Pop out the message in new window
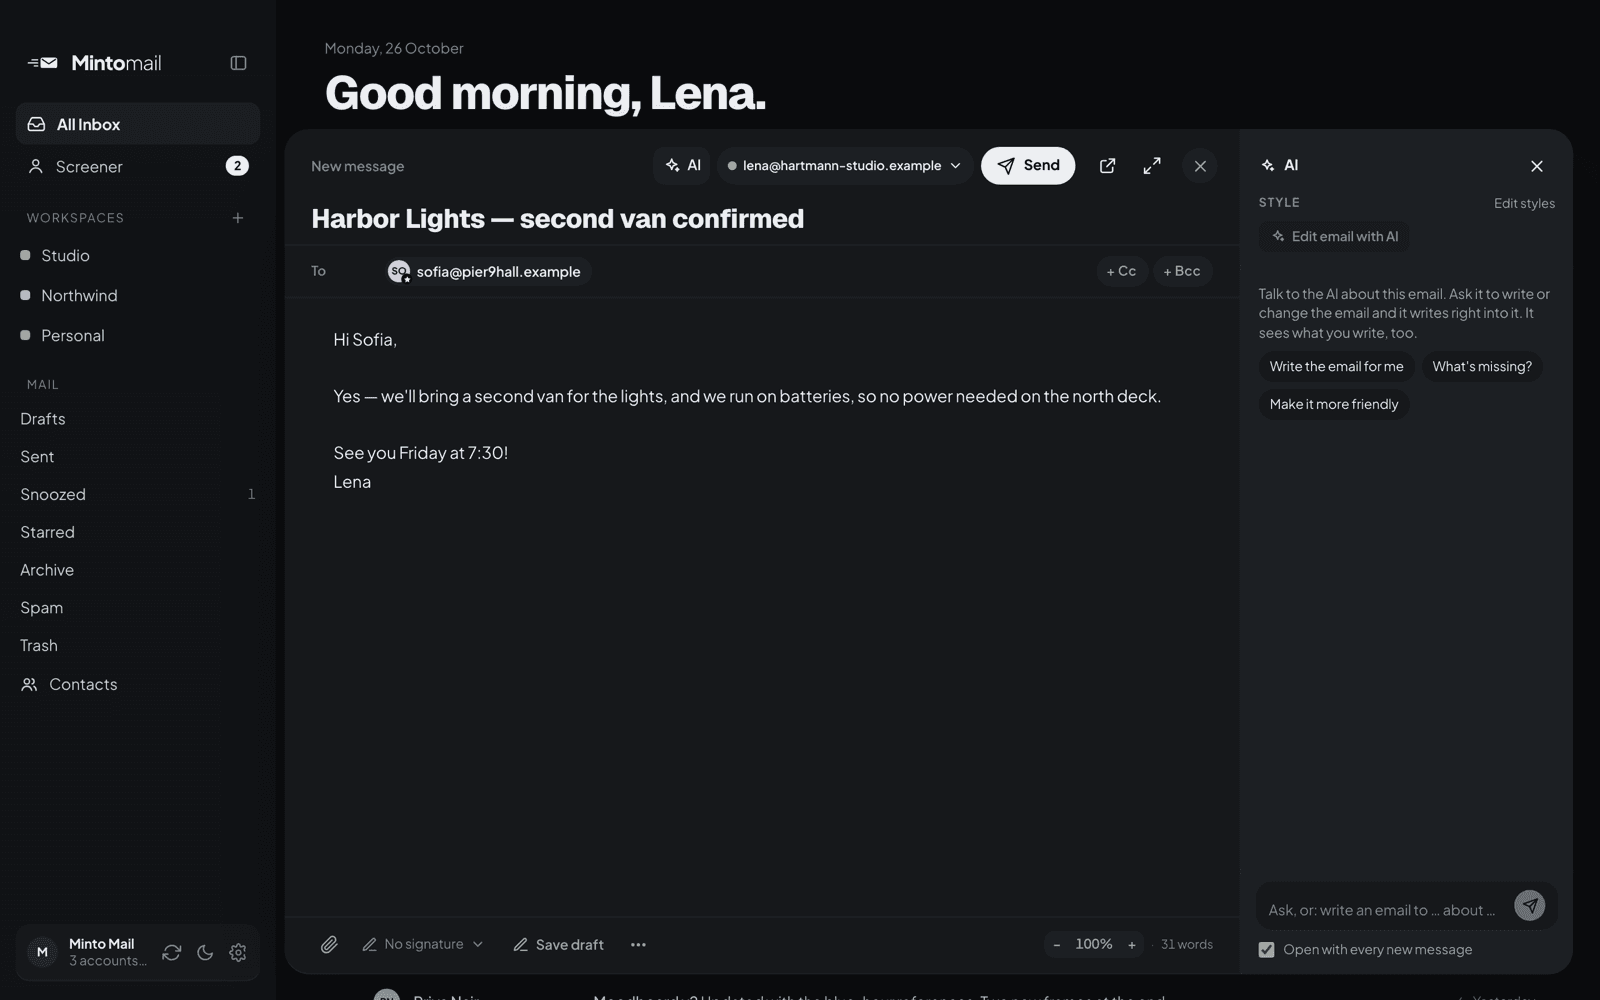The width and height of the screenshot is (1600, 1000). coord(1107,166)
